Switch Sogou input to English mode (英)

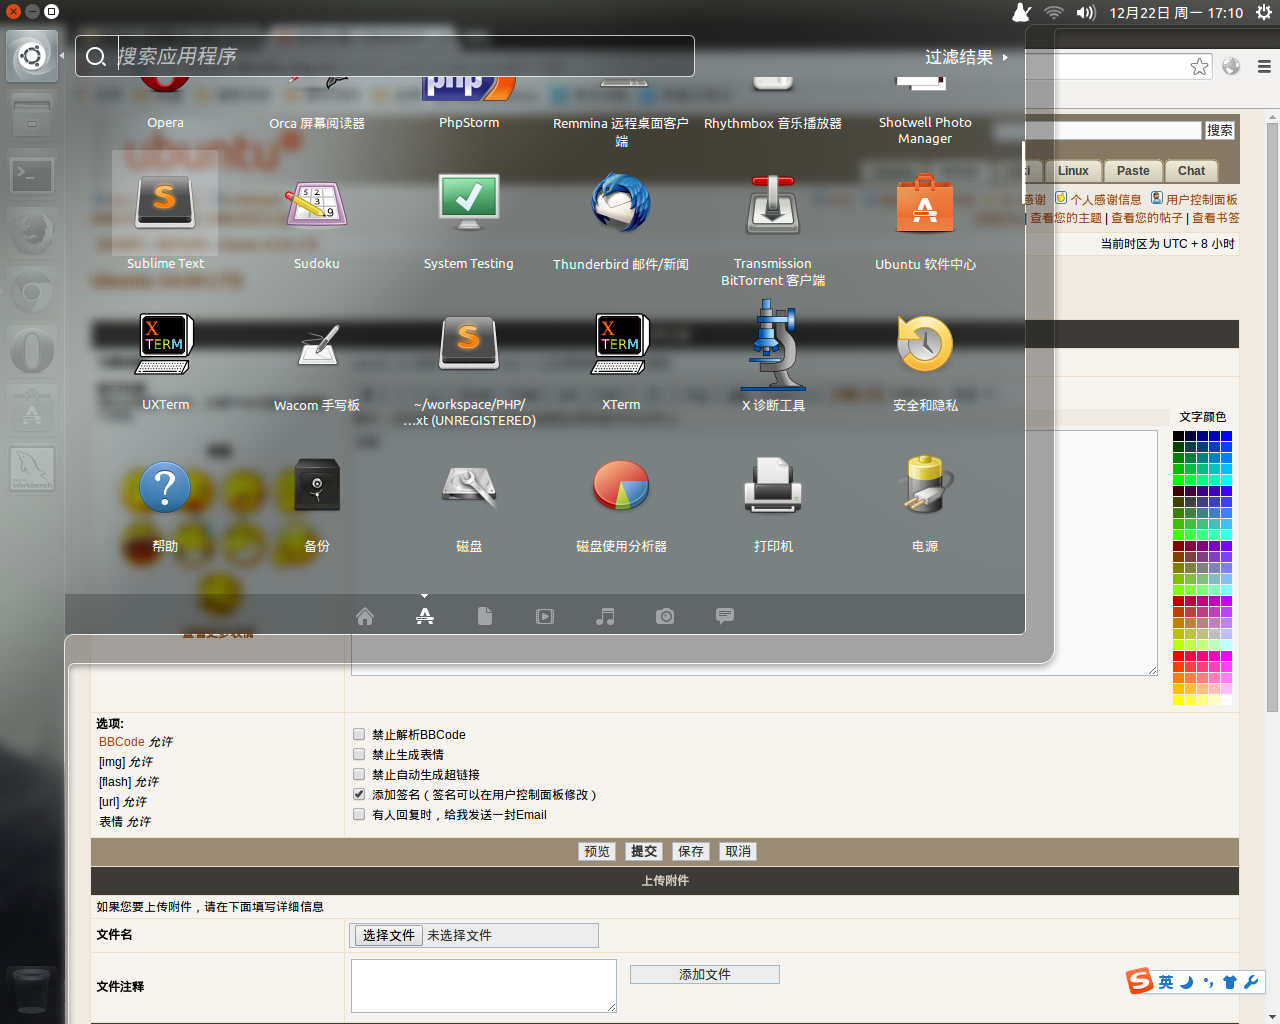1166,982
